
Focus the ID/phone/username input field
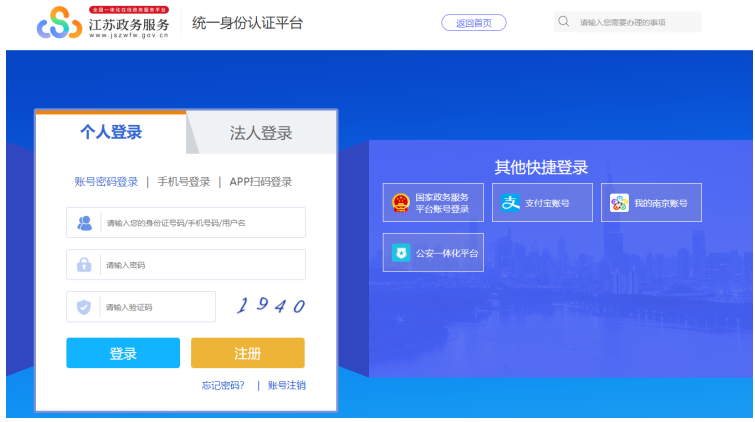(x=186, y=223)
